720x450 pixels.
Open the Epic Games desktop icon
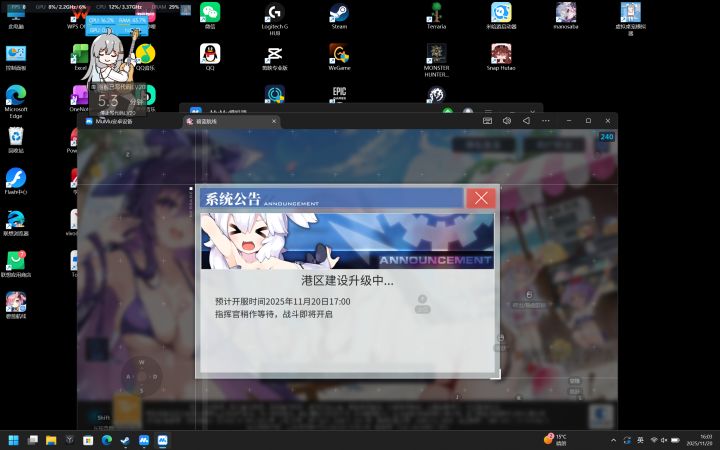339,94
